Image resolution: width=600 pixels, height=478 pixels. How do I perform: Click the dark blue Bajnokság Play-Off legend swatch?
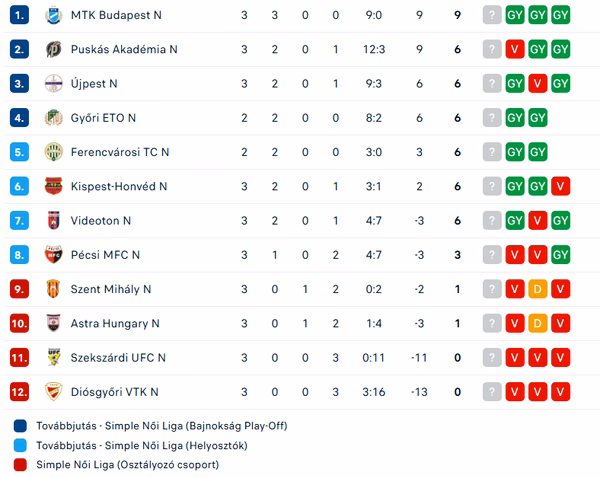point(20,426)
